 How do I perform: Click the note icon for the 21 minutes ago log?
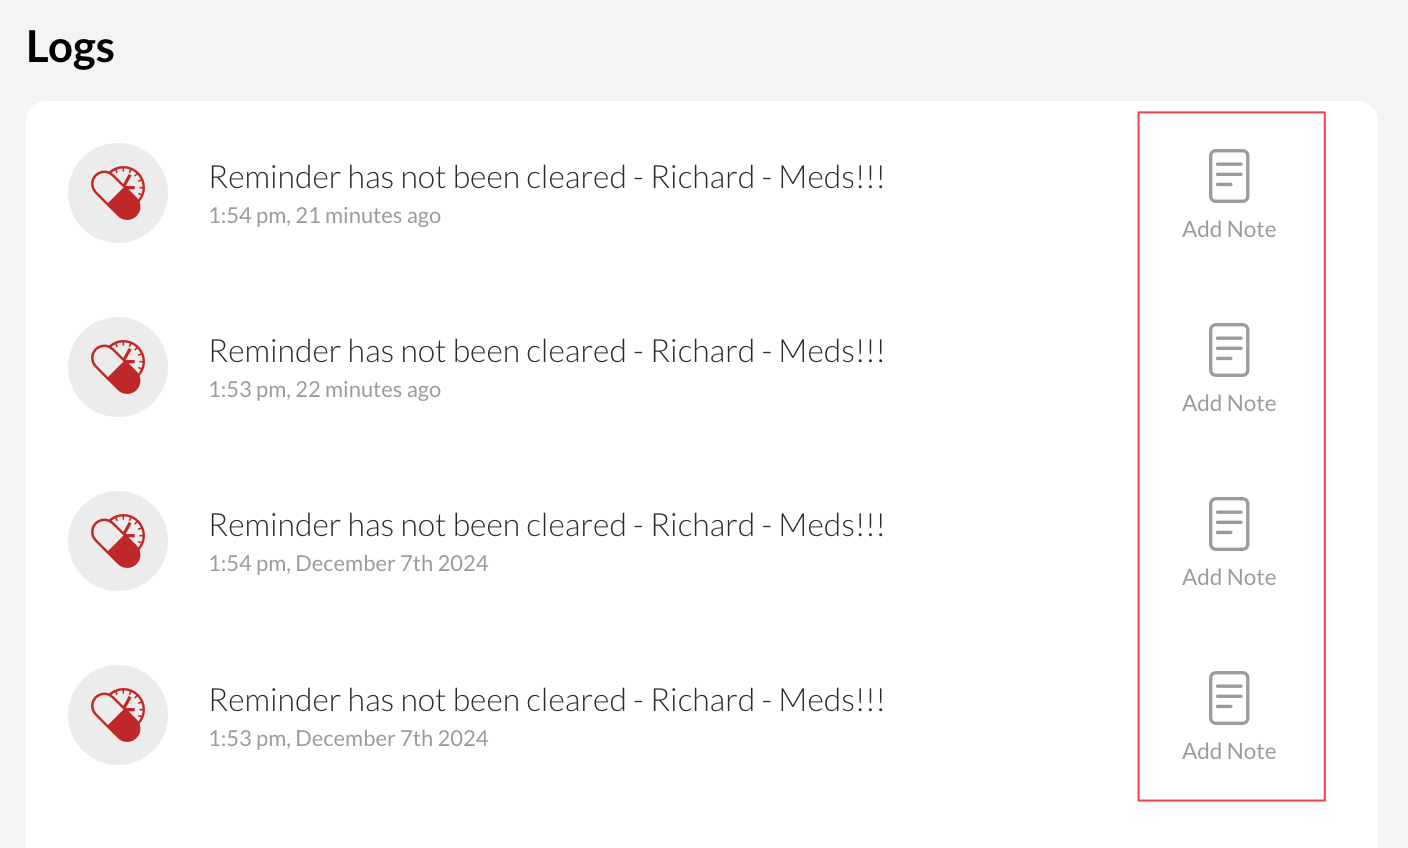[x=1229, y=176]
